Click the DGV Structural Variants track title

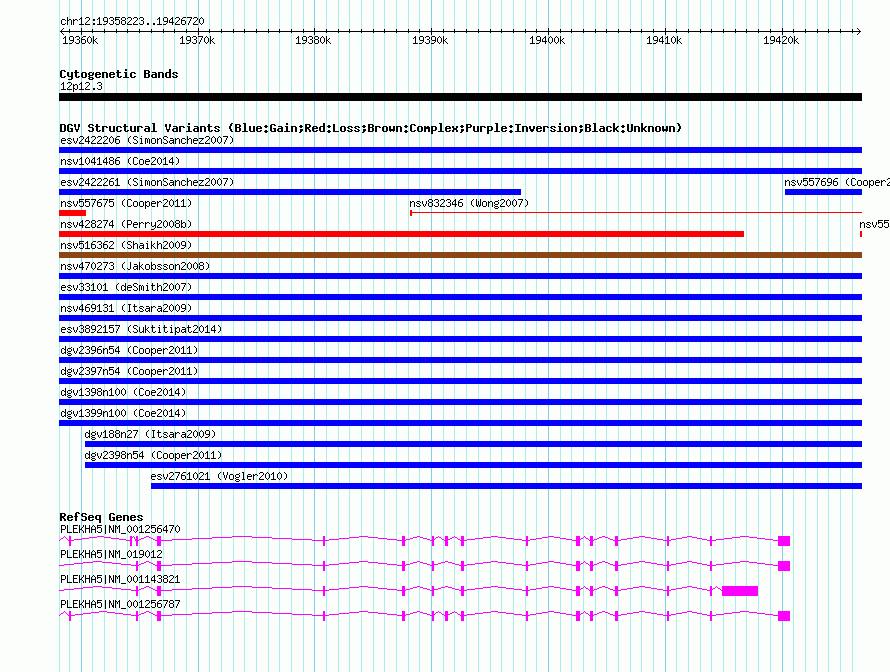pos(370,128)
